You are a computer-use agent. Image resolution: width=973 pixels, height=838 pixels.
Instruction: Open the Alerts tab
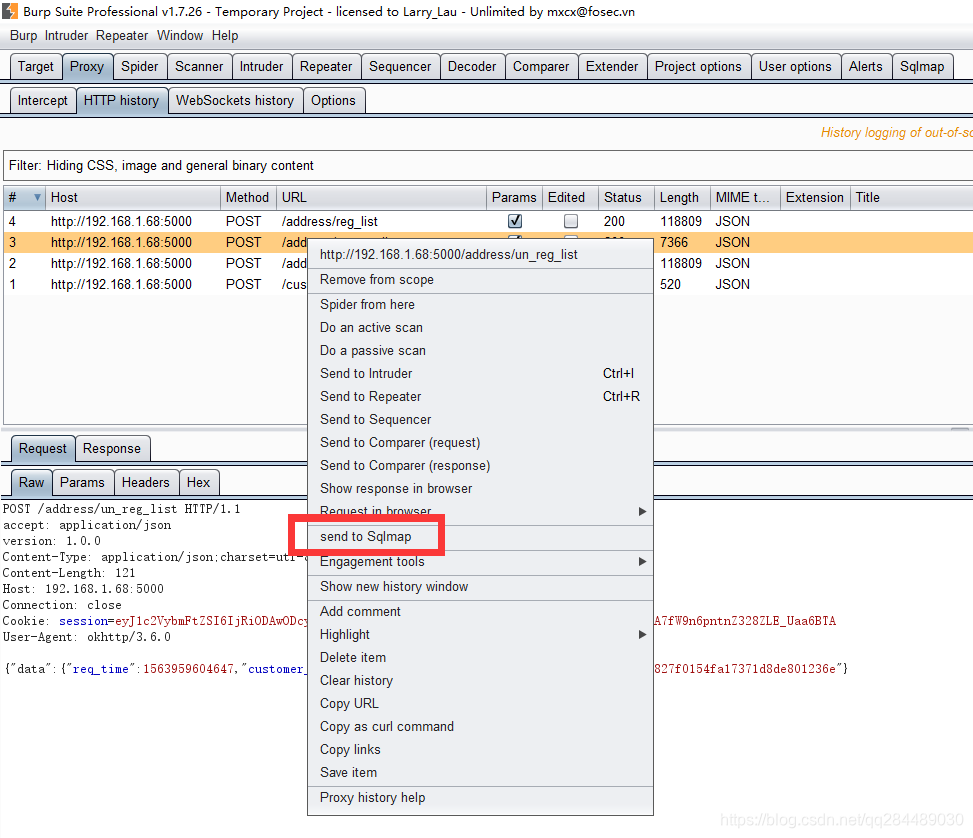(x=866, y=66)
